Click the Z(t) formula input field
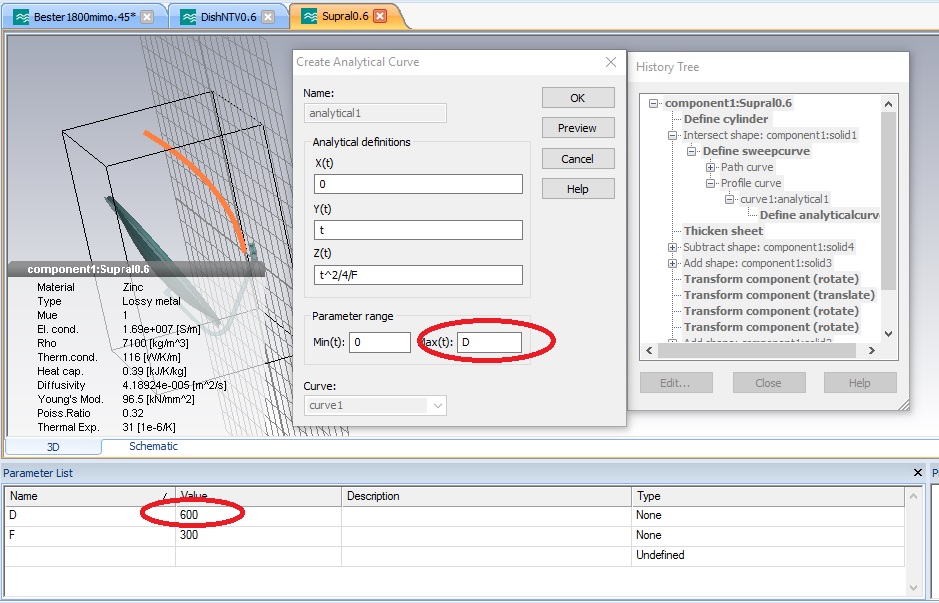 tap(418, 275)
